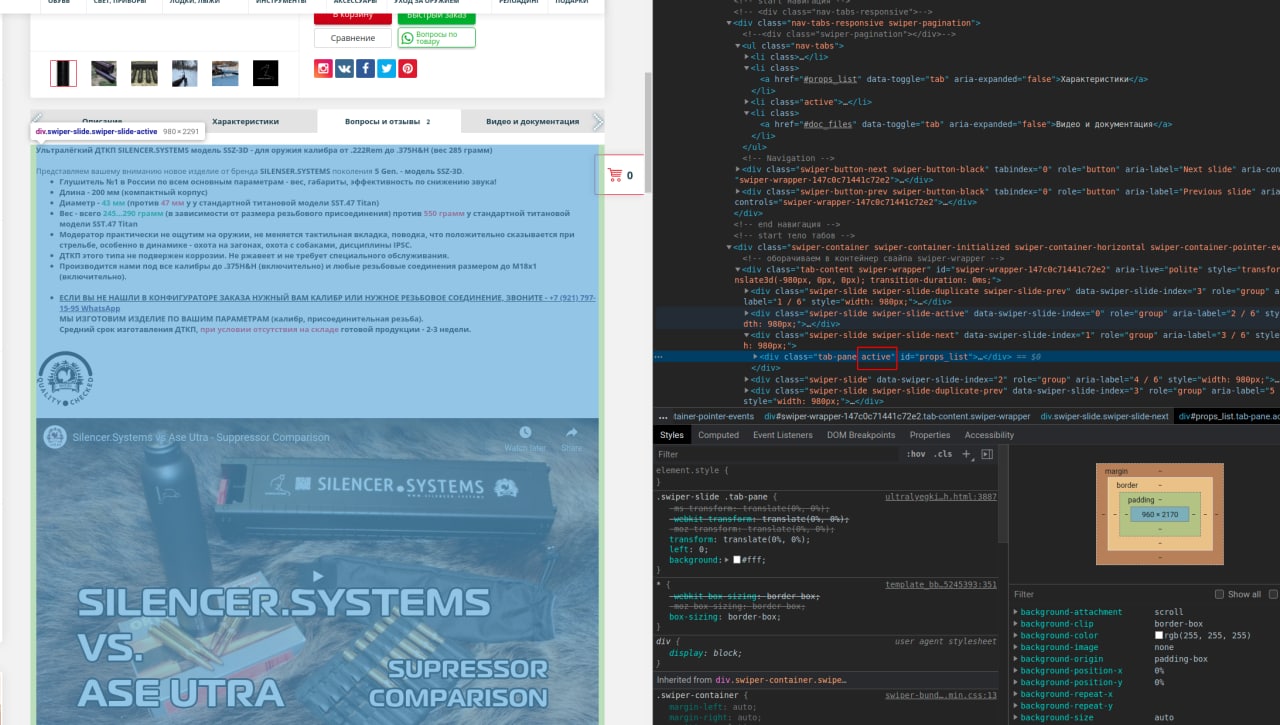The height and width of the screenshot is (725, 1280).
Task: Open source link template_bb…5245393:351
Action: pos(940,585)
